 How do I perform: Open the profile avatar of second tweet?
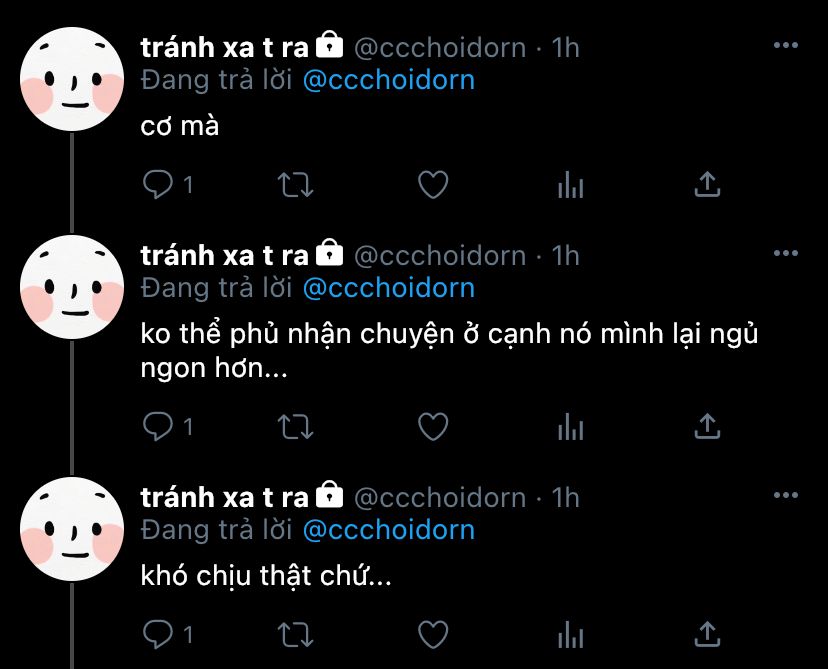[x=72, y=287]
